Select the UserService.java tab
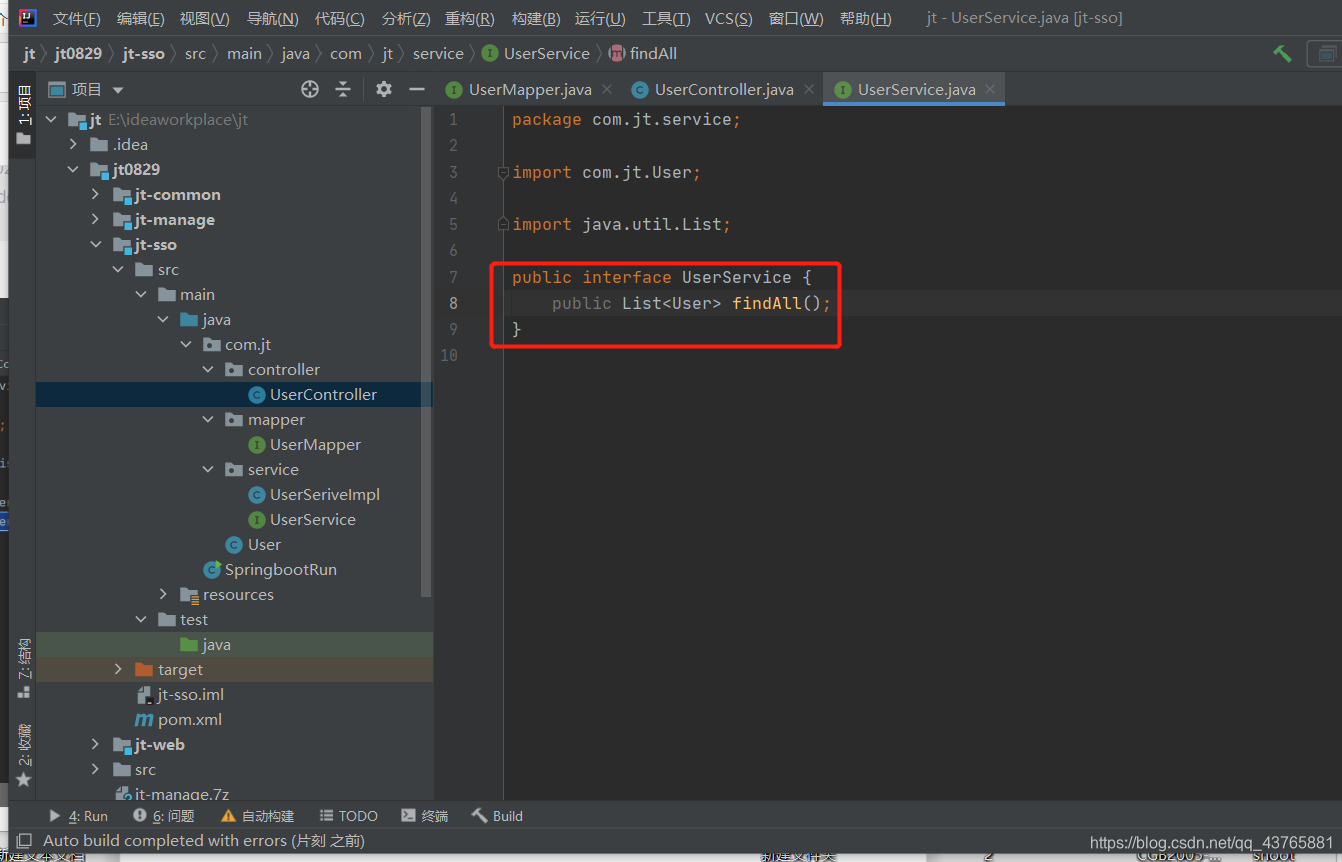1342x862 pixels. pos(916,89)
